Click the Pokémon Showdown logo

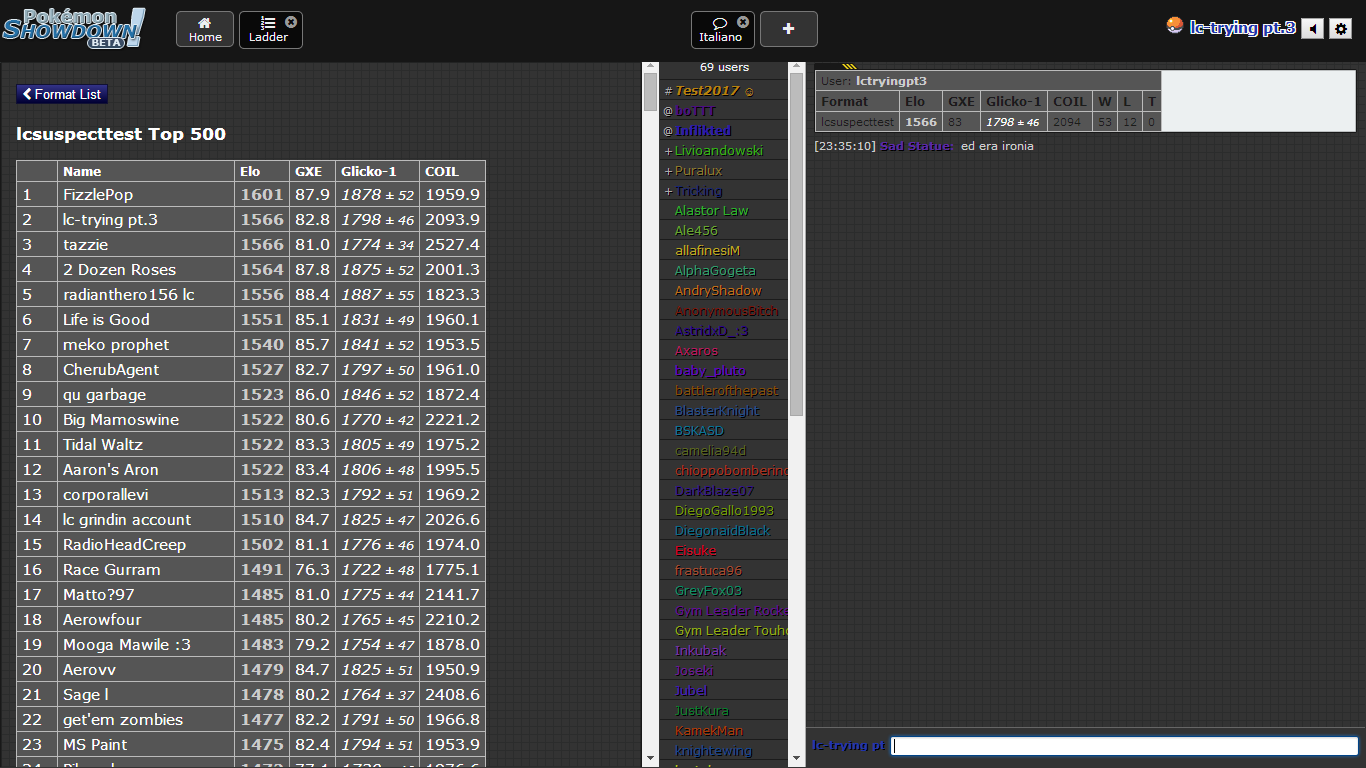click(74, 28)
